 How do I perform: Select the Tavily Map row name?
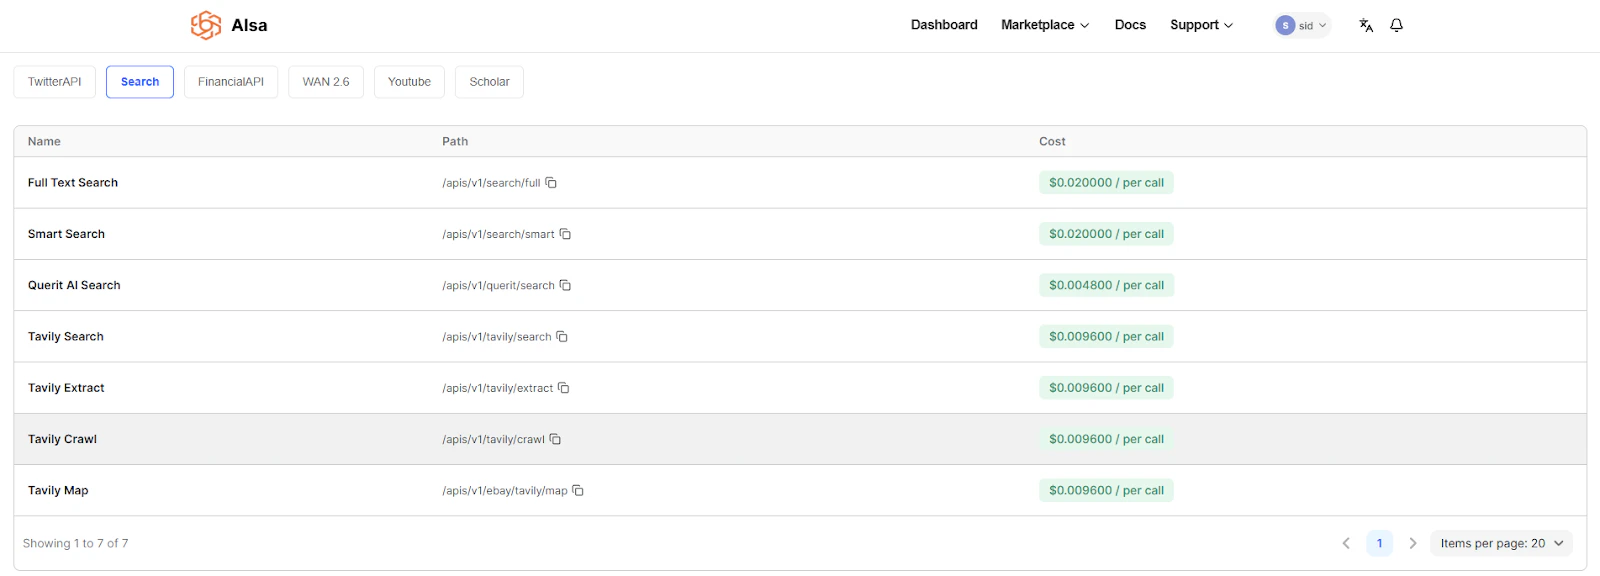point(58,490)
